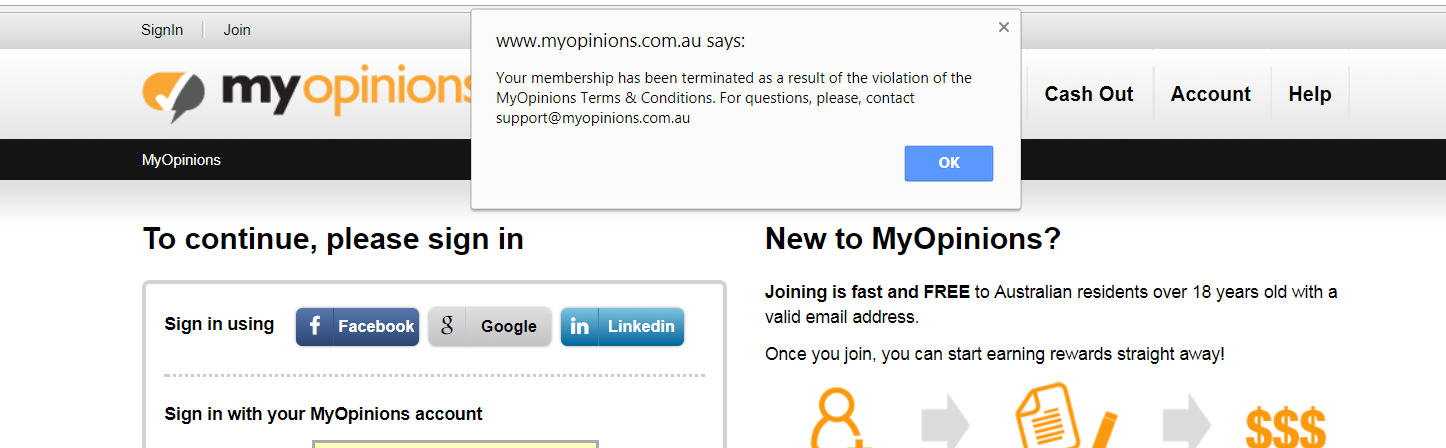
Task: Click the Facebook 'f' icon
Action: (x=314, y=326)
